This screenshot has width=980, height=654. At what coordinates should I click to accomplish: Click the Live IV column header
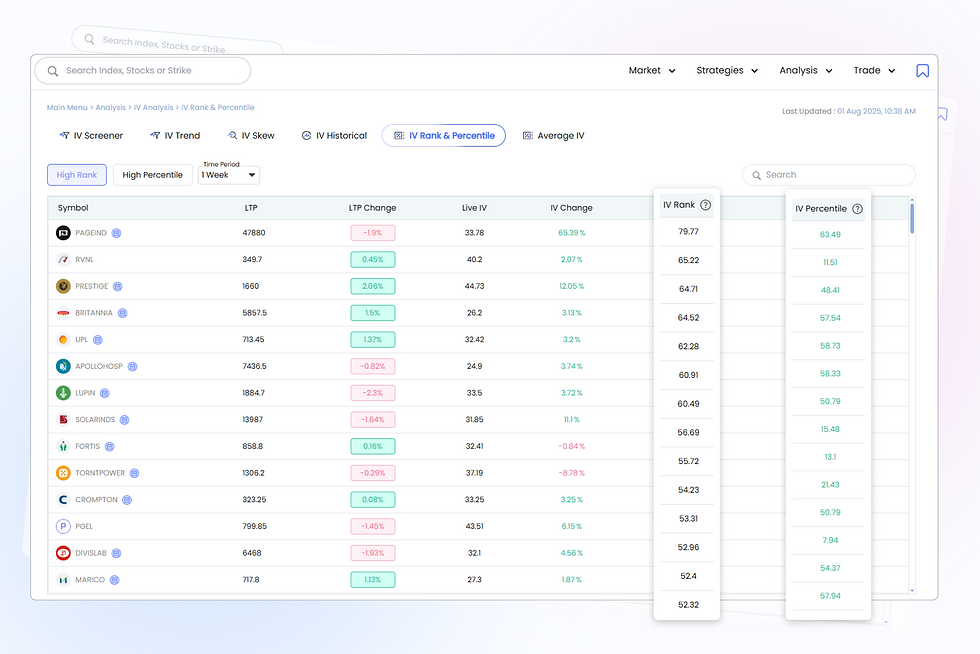tap(474, 208)
